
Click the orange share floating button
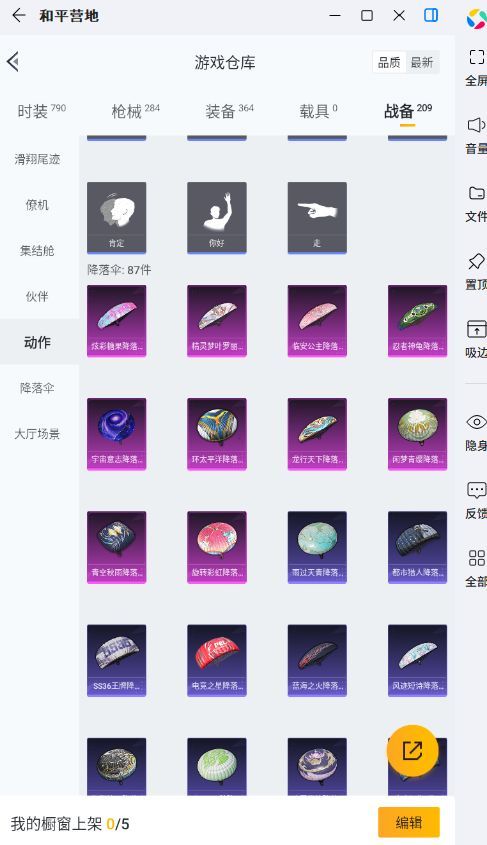click(x=413, y=750)
